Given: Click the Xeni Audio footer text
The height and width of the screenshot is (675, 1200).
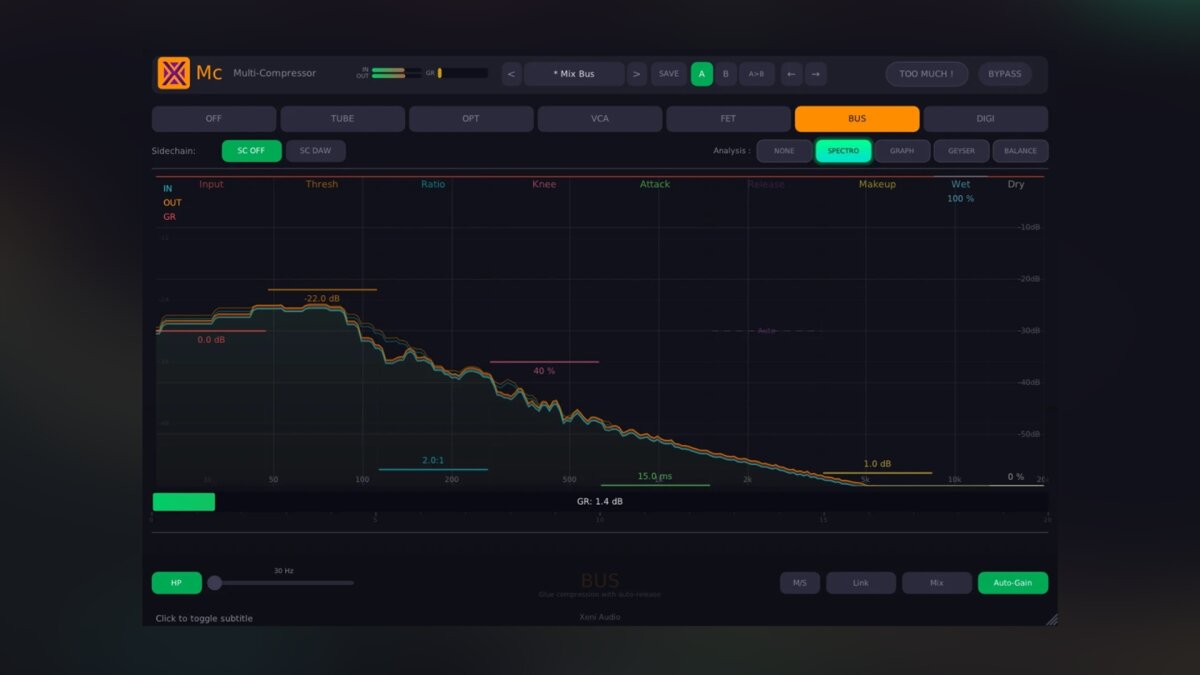Looking at the screenshot, I should pos(600,617).
